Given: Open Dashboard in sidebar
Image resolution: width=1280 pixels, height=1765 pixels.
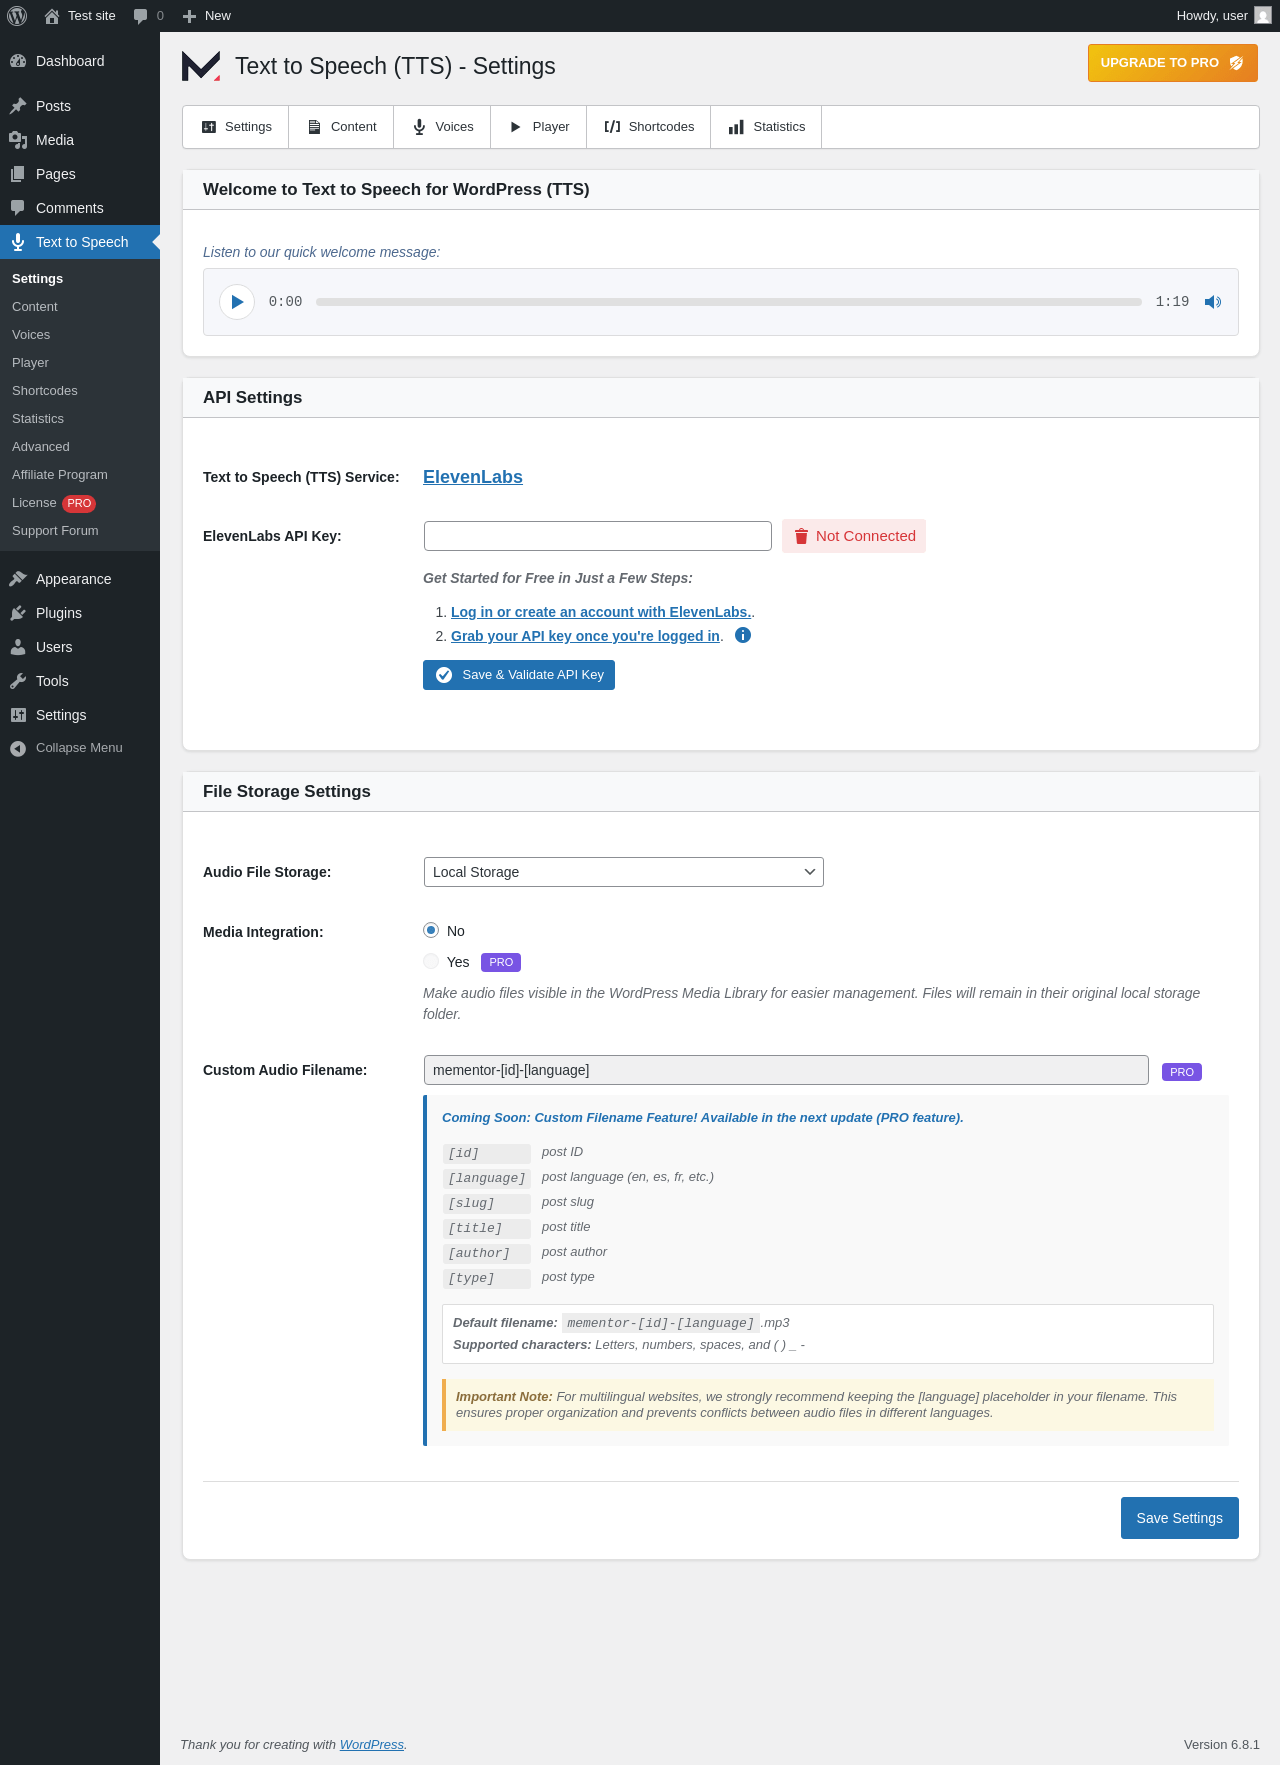Looking at the screenshot, I should coord(80,61).
